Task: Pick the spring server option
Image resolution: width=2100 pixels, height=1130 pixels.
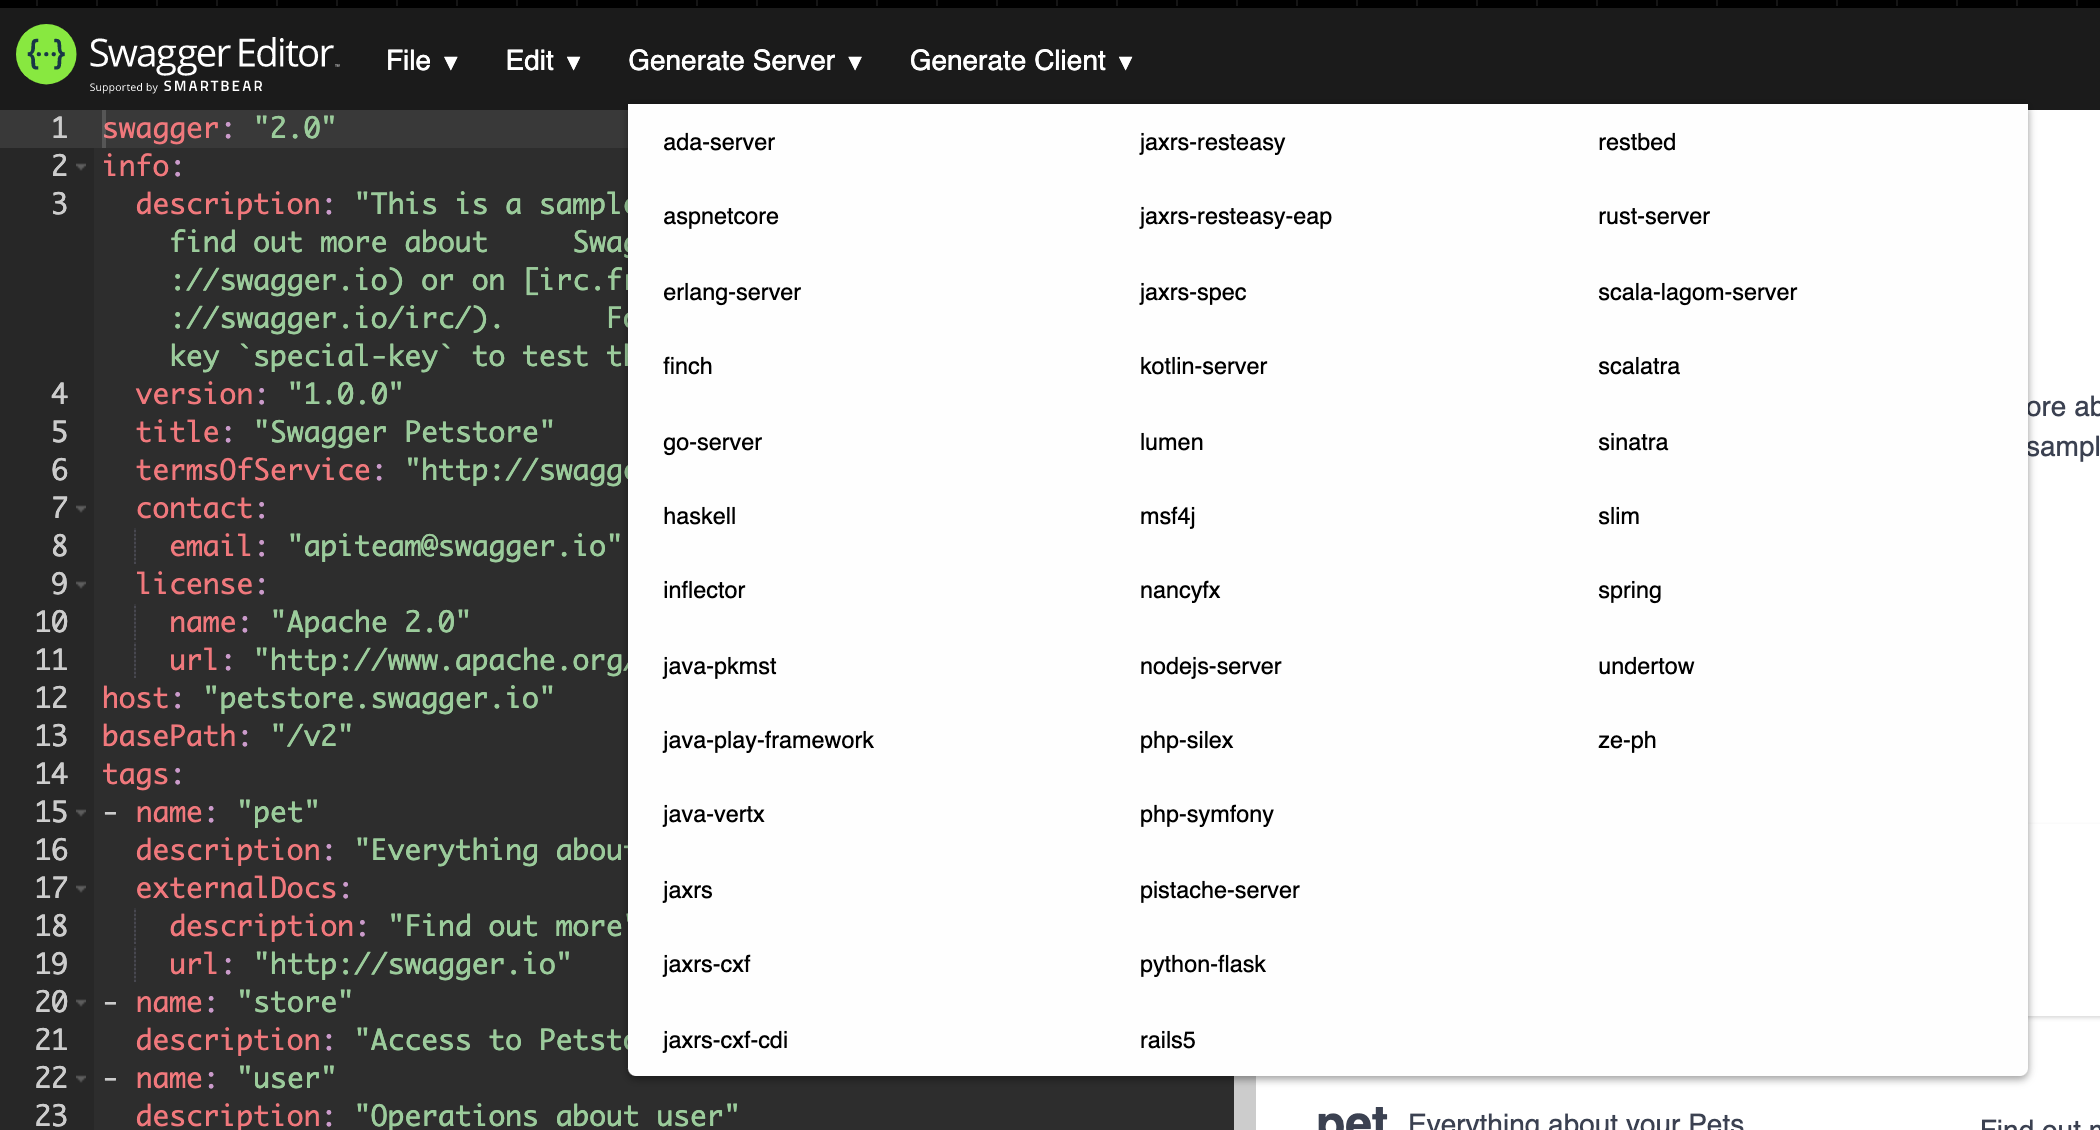Action: (1629, 590)
